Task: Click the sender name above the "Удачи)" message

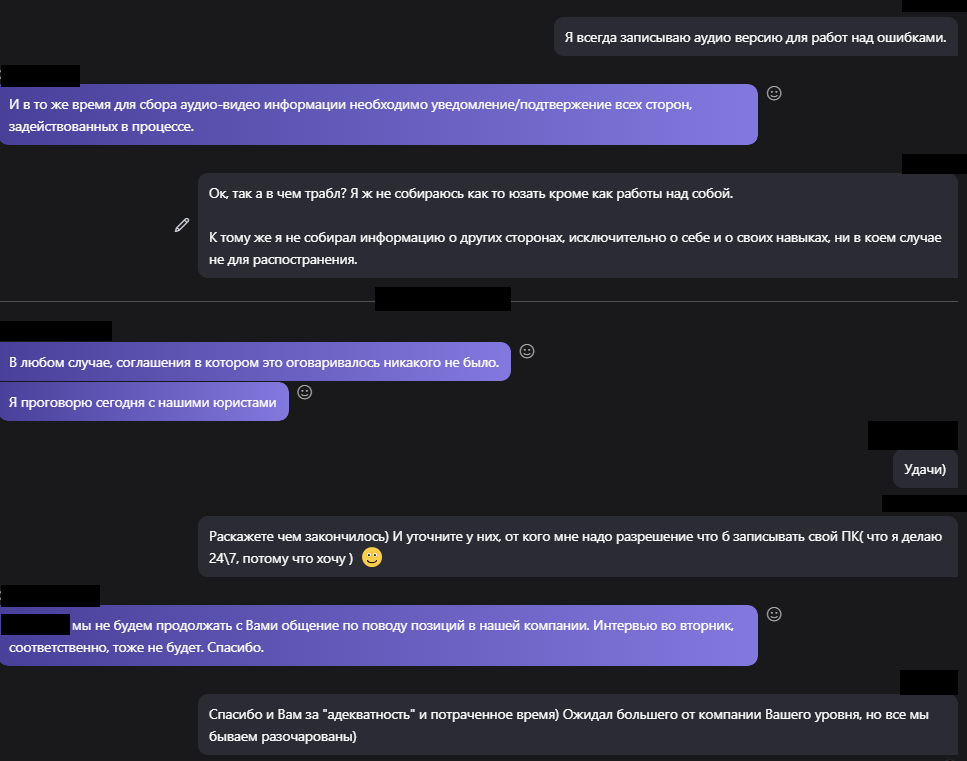Action: [913, 435]
